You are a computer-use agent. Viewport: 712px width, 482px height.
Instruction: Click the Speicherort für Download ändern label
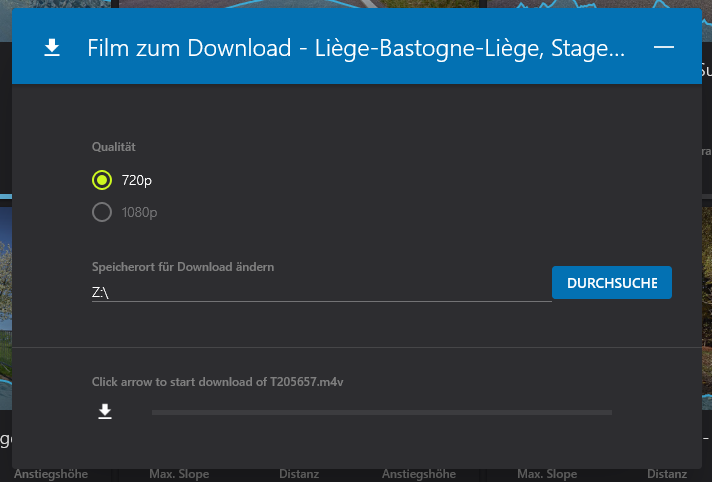tap(183, 267)
